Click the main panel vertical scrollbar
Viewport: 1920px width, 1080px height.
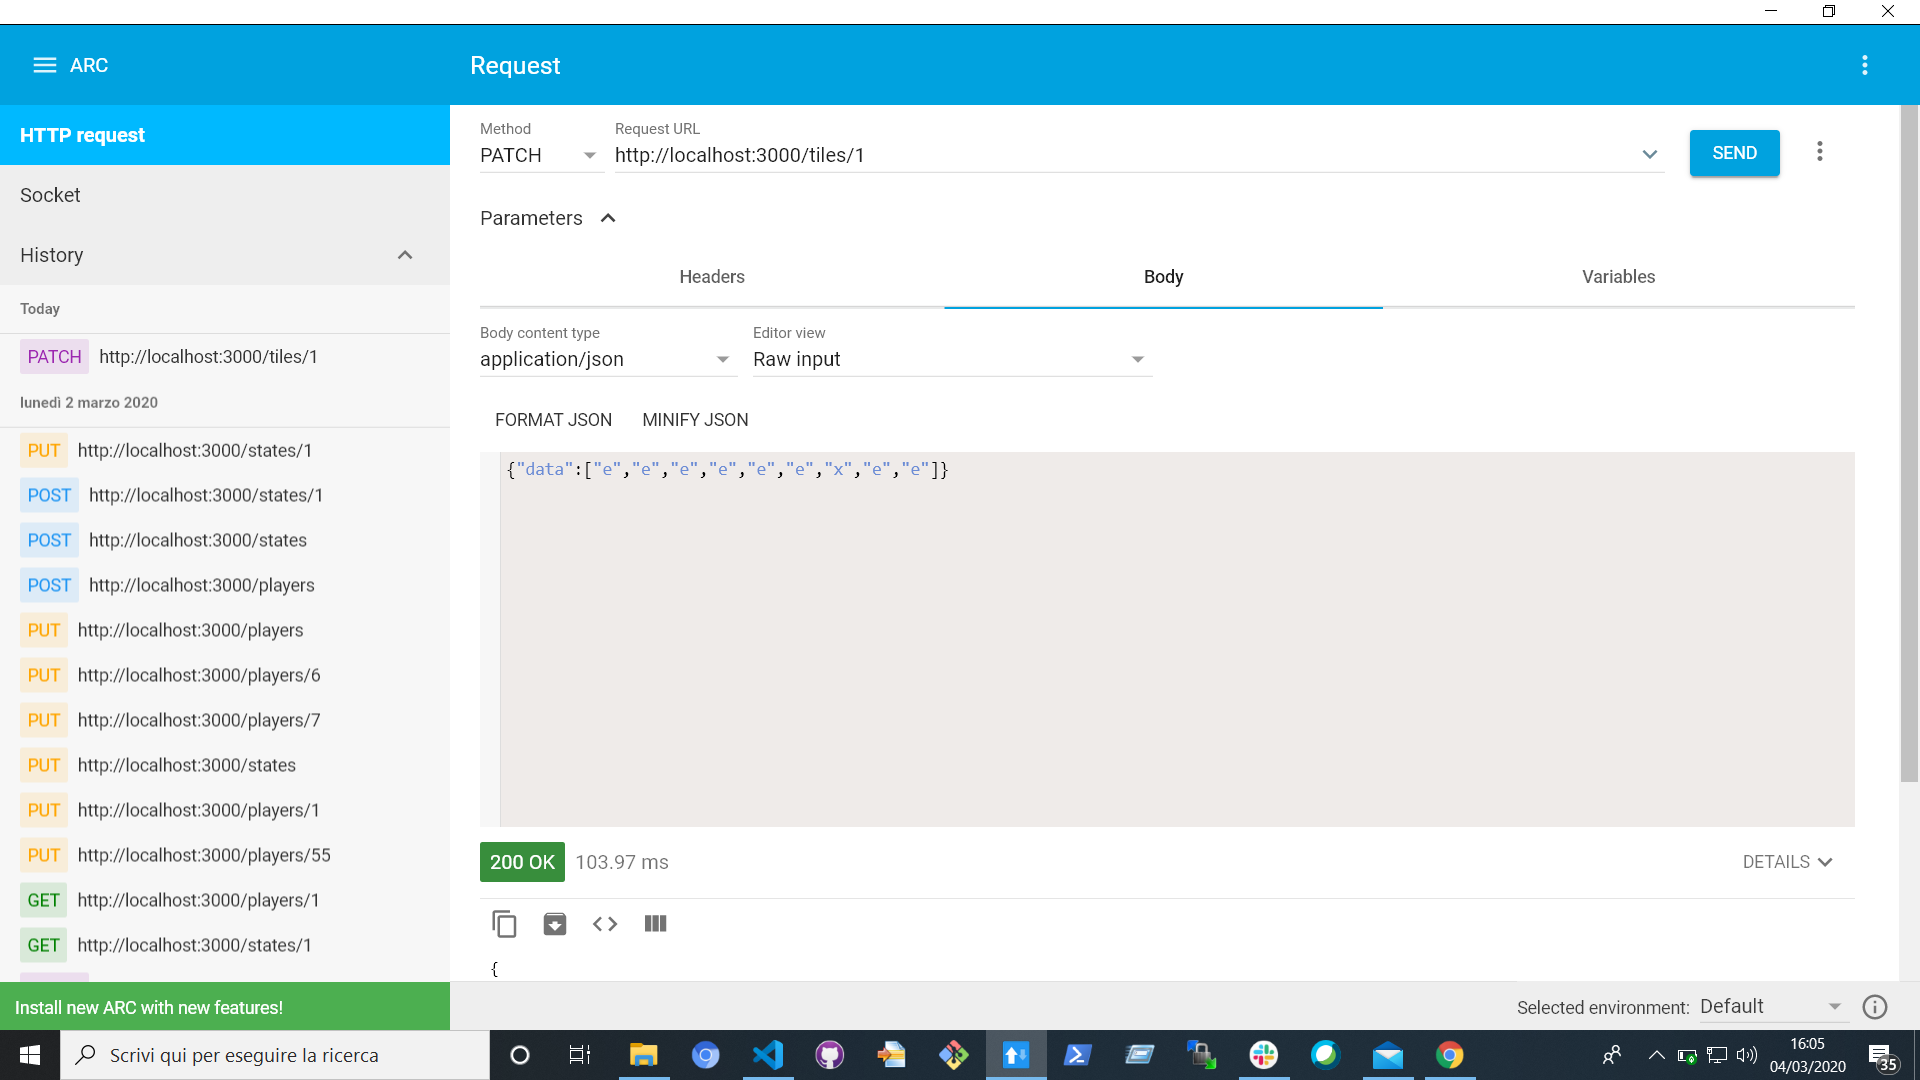[x=1909, y=444]
